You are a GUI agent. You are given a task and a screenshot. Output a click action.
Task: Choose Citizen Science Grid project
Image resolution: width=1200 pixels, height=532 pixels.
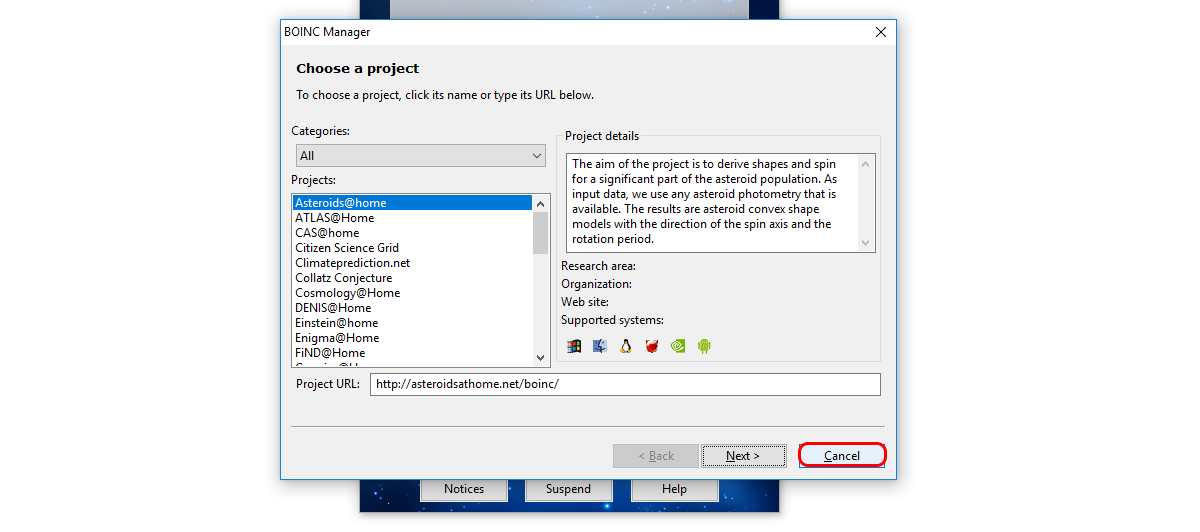(413, 248)
